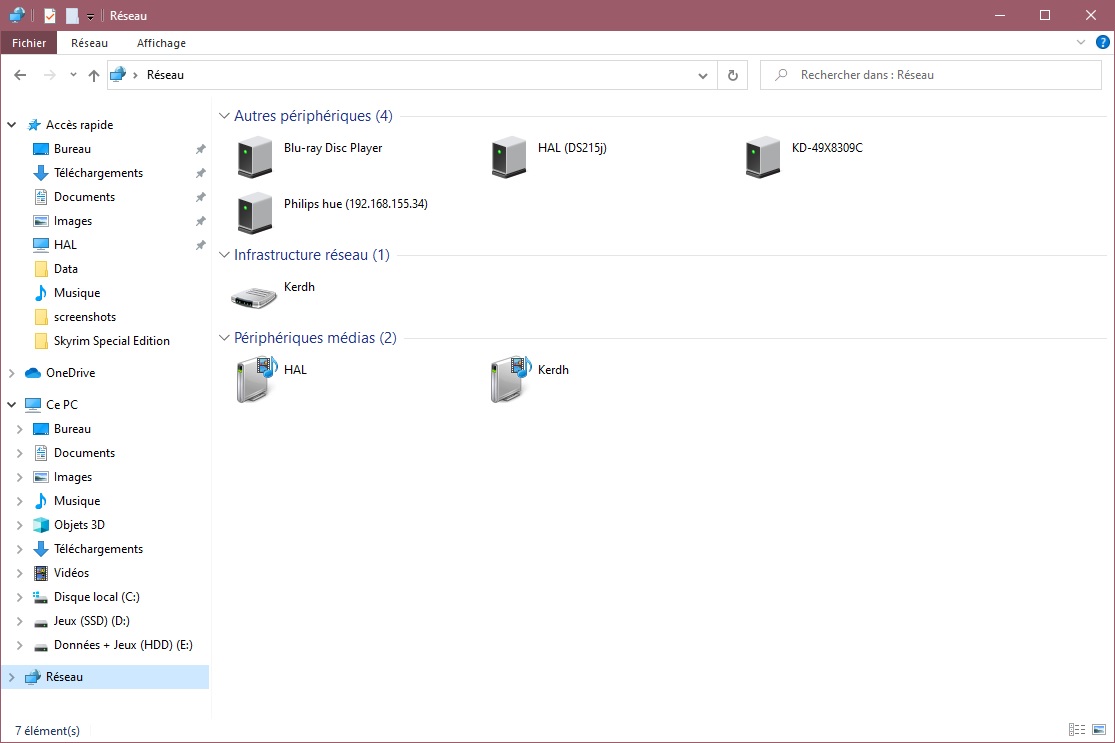
Task: Click the search magnifier icon
Action: [781, 75]
